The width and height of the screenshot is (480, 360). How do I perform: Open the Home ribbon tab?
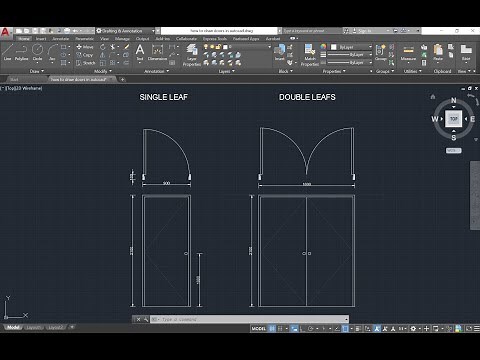point(24,39)
